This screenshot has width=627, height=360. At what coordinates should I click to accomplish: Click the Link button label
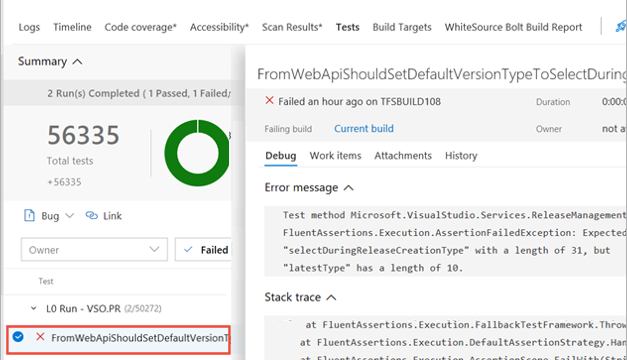[x=112, y=216]
